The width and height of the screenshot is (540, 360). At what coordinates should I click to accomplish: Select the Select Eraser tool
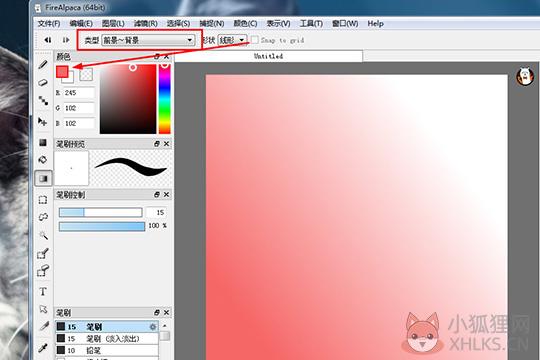[x=43, y=271]
